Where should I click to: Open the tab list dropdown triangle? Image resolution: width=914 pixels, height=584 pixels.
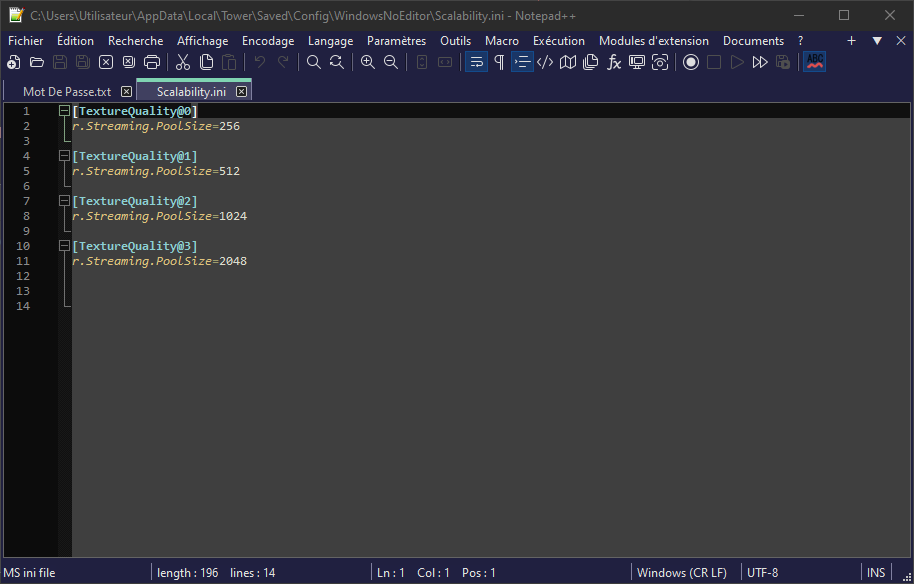coord(877,41)
